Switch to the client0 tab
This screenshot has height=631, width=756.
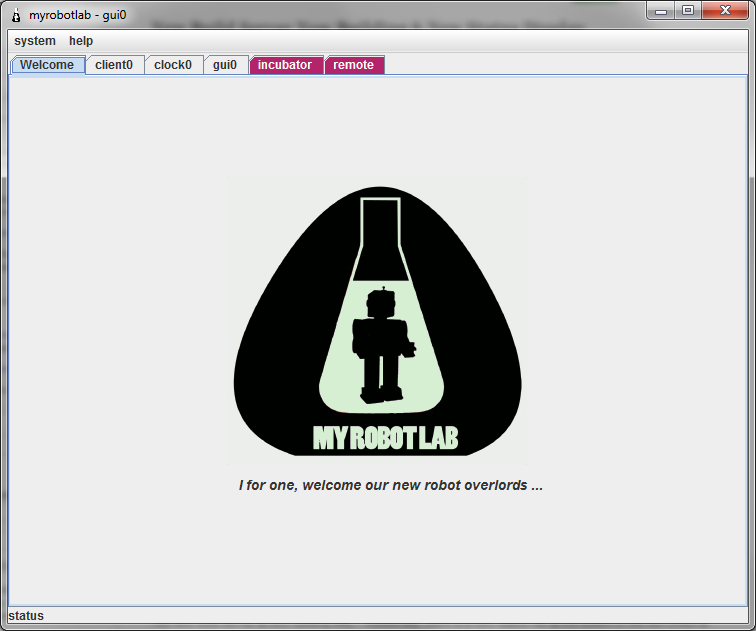(x=114, y=65)
